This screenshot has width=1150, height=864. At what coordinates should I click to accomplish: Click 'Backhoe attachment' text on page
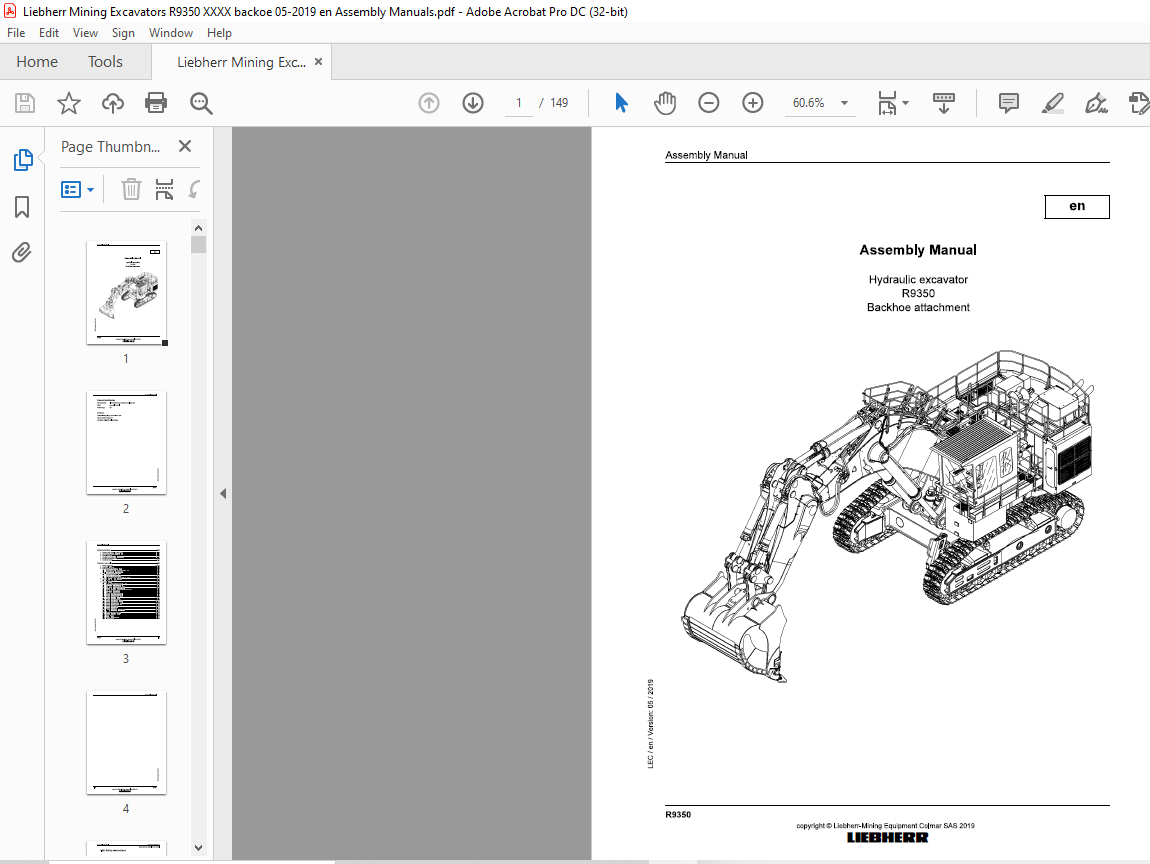tap(918, 307)
